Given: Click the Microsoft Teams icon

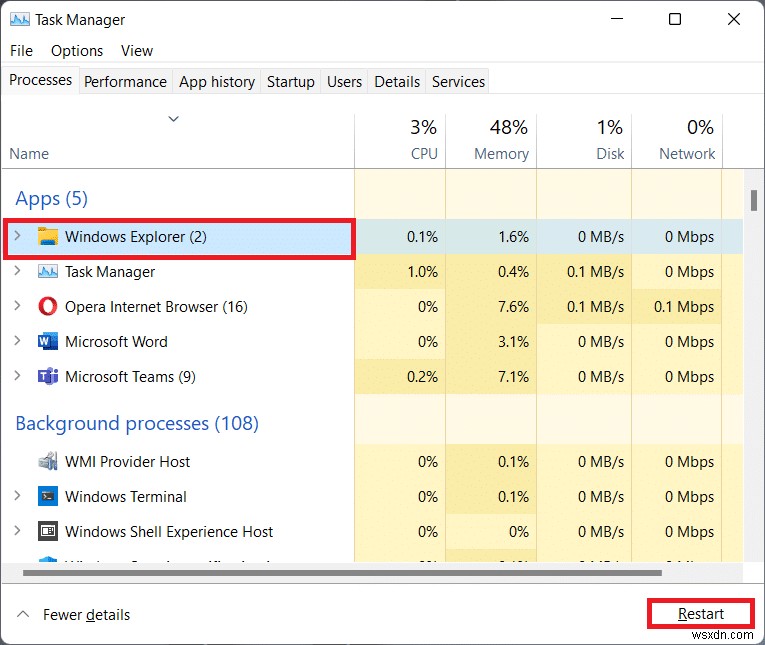Looking at the screenshot, I should point(48,377).
